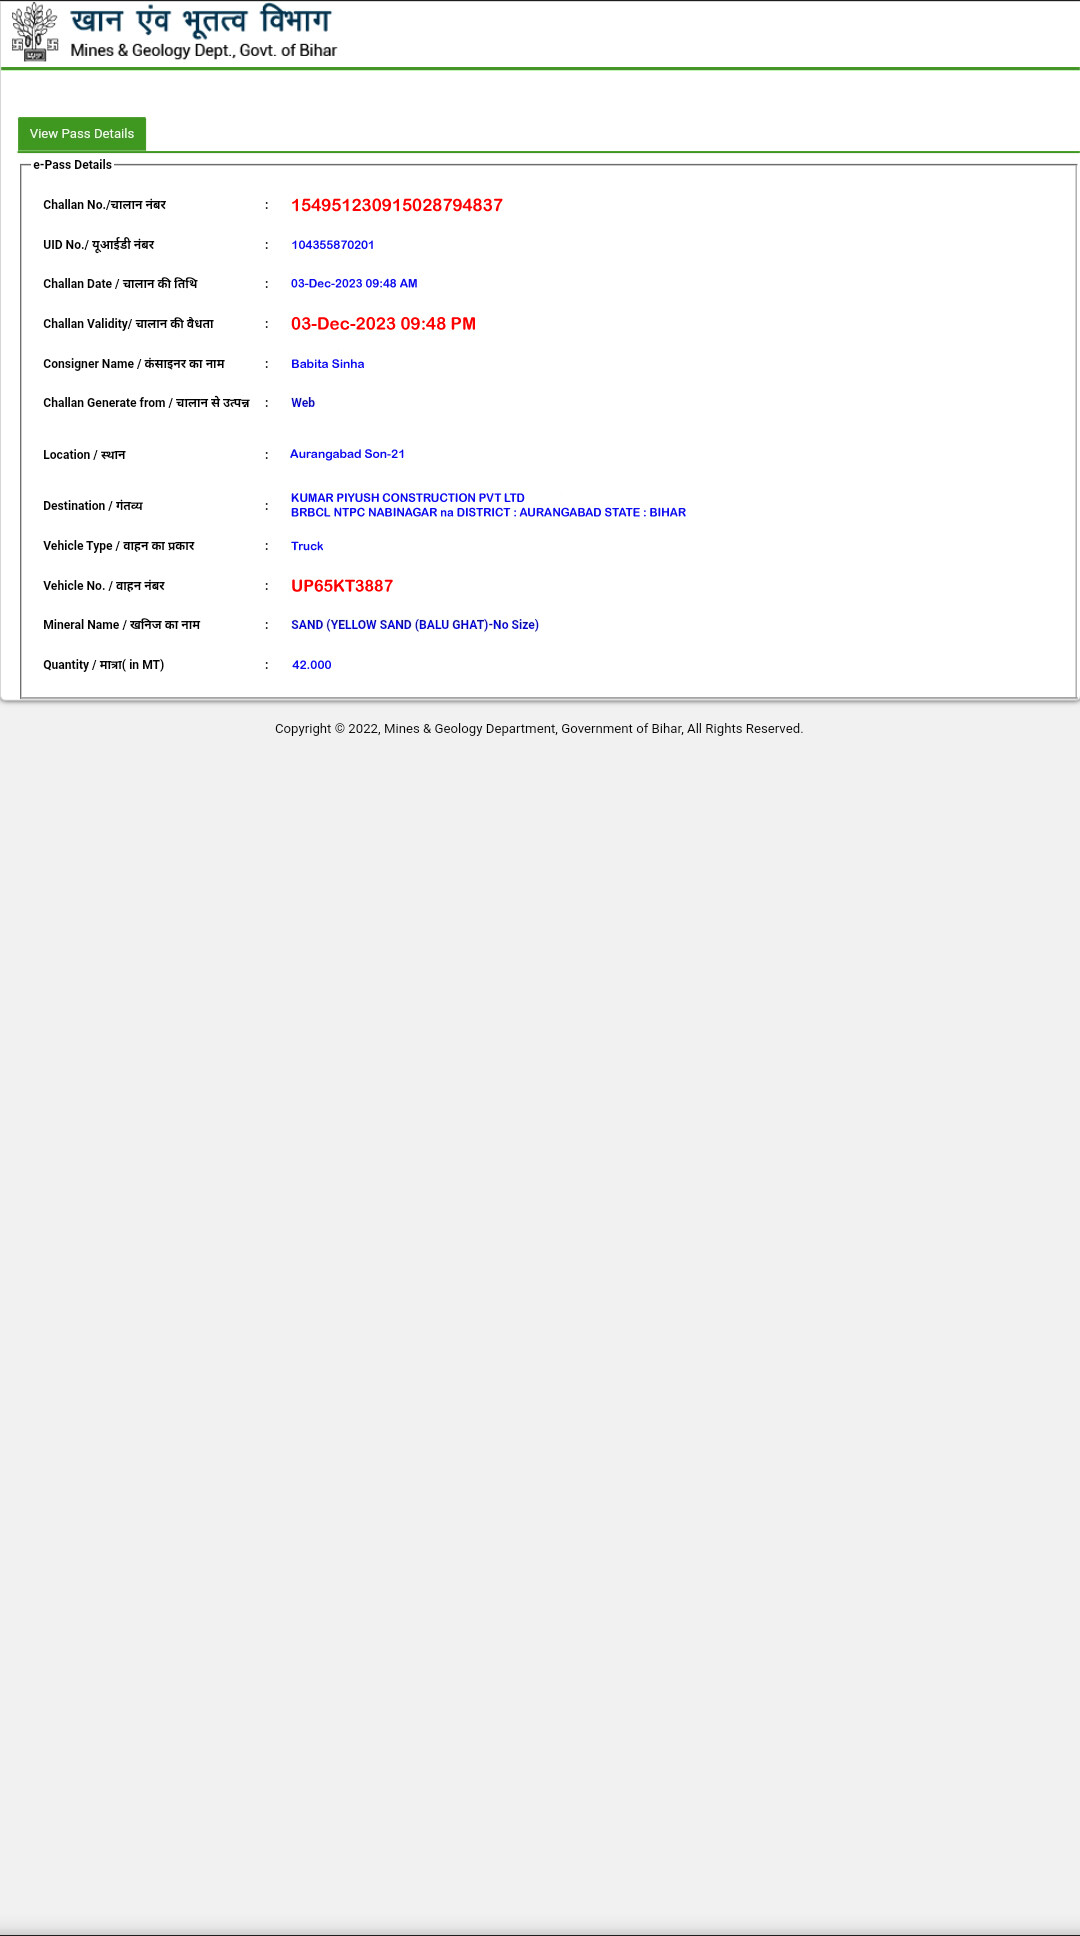
Task: Click the Web challan source value
Action: click(x=303, y=403)
